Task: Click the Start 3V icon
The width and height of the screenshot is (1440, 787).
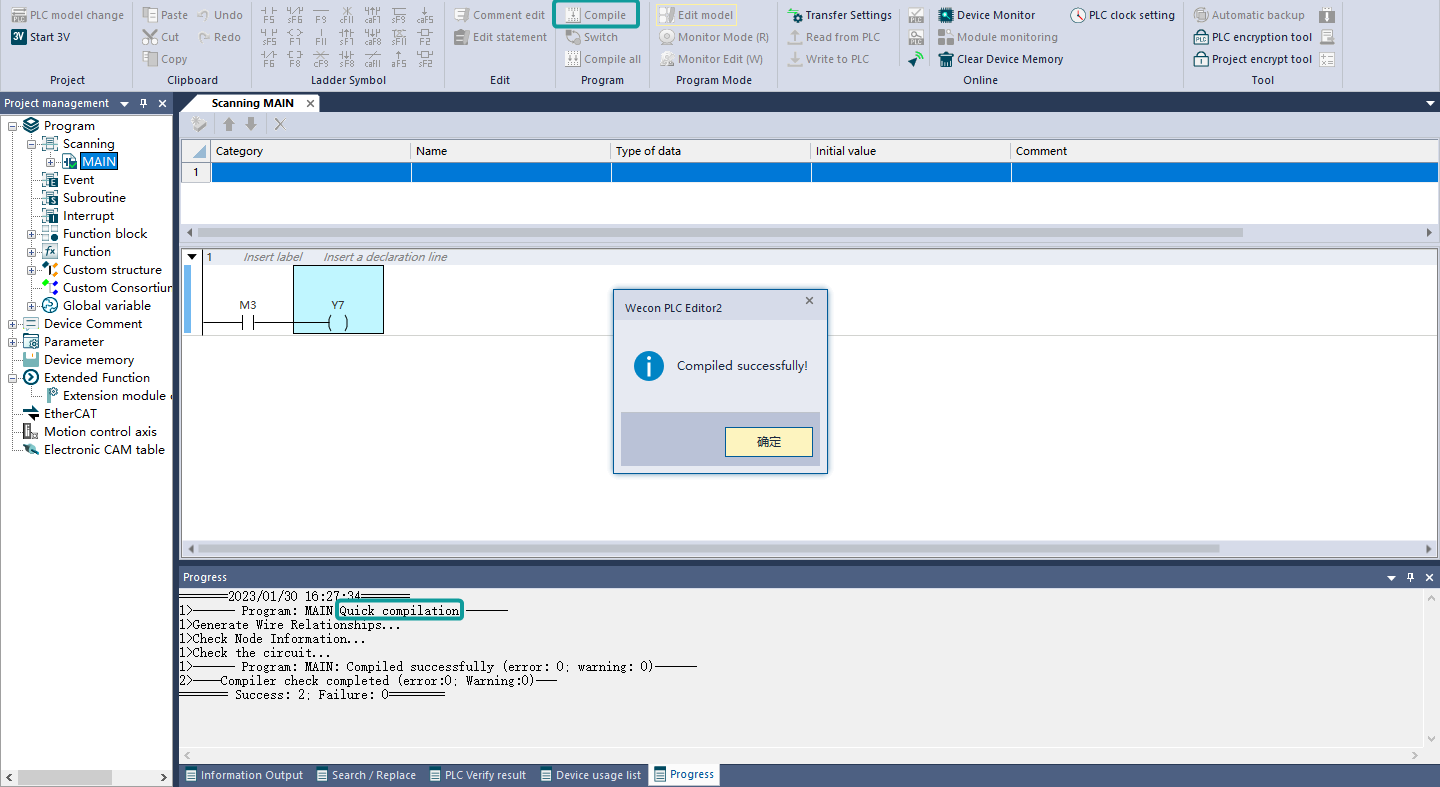Action: click(x=19, y=37)
